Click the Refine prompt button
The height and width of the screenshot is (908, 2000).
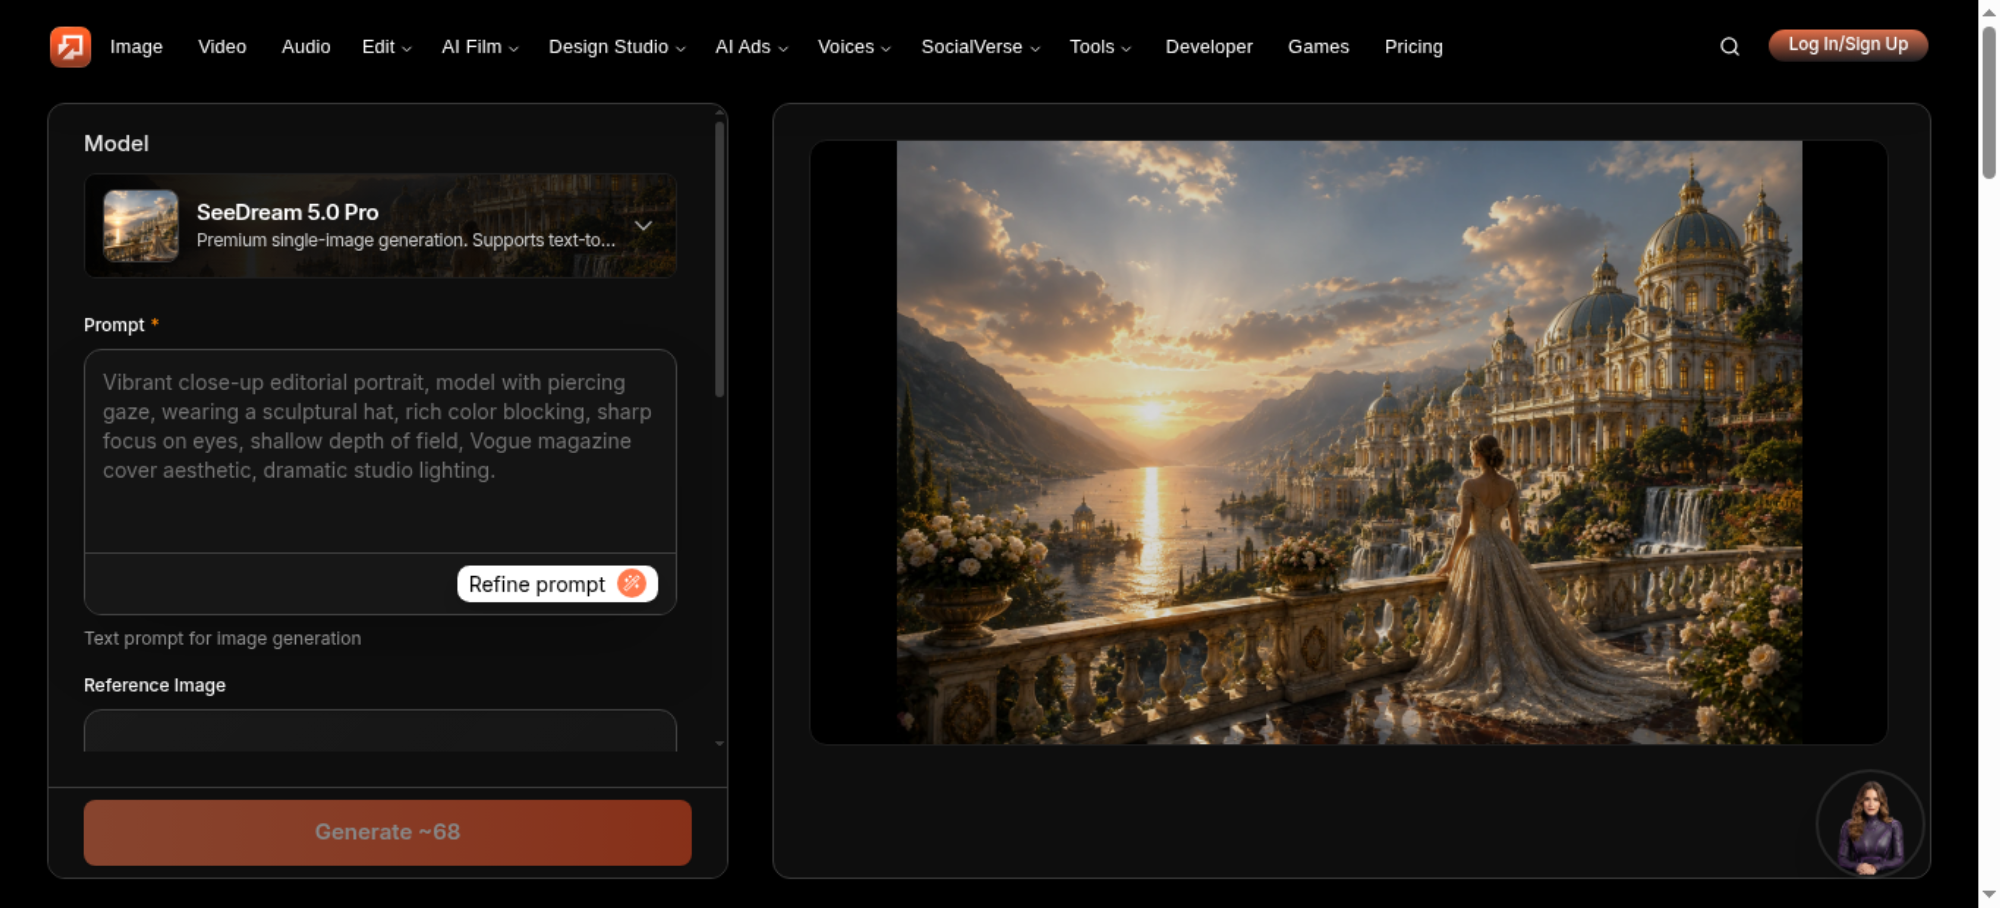557,584
